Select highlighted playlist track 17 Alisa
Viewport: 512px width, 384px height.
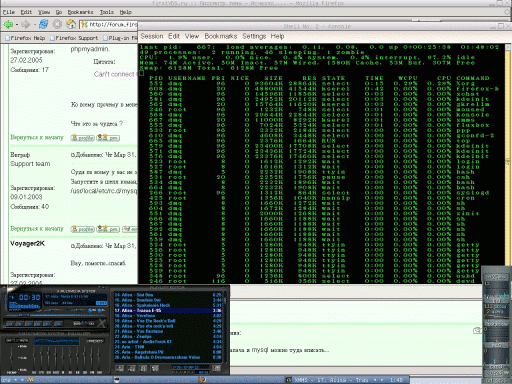[168, 310]
